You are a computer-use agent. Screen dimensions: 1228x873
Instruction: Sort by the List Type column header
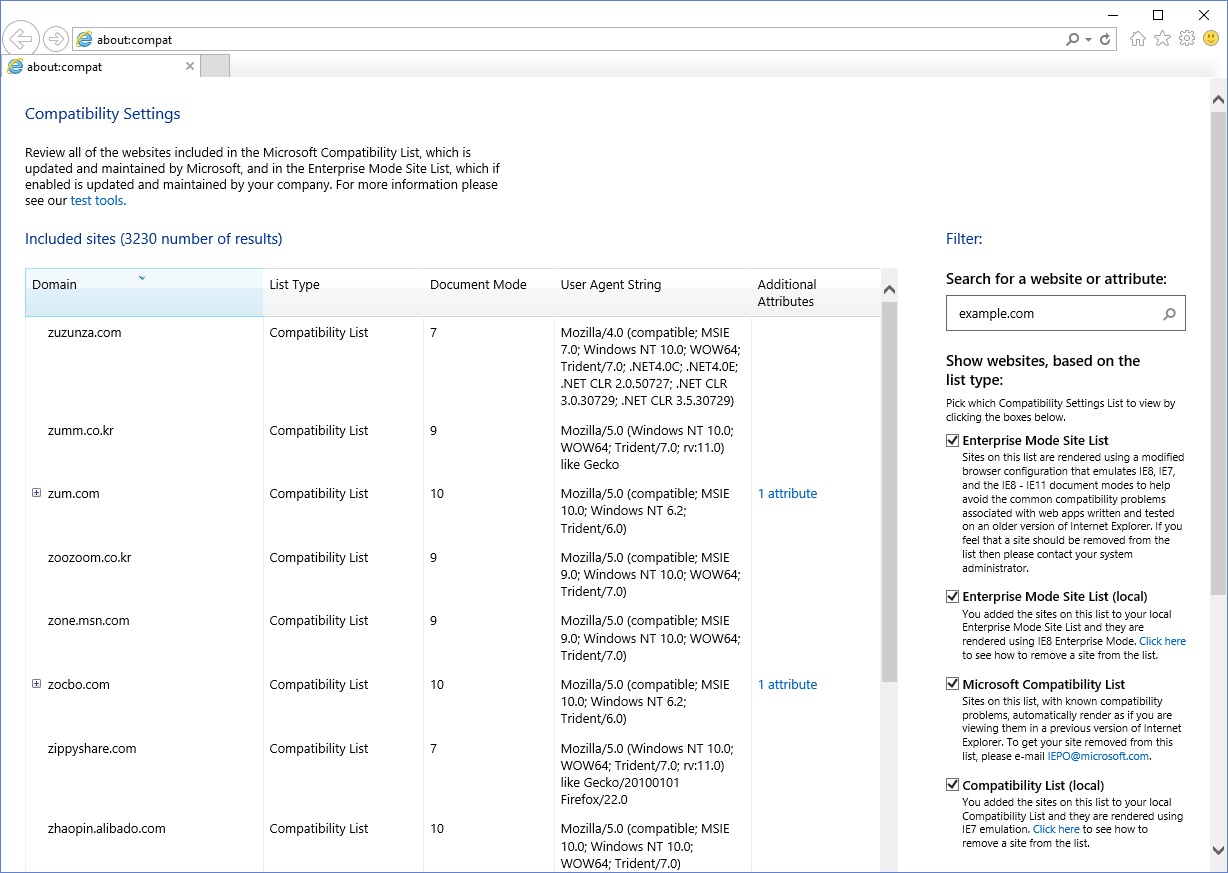click(x=343, y=292)
